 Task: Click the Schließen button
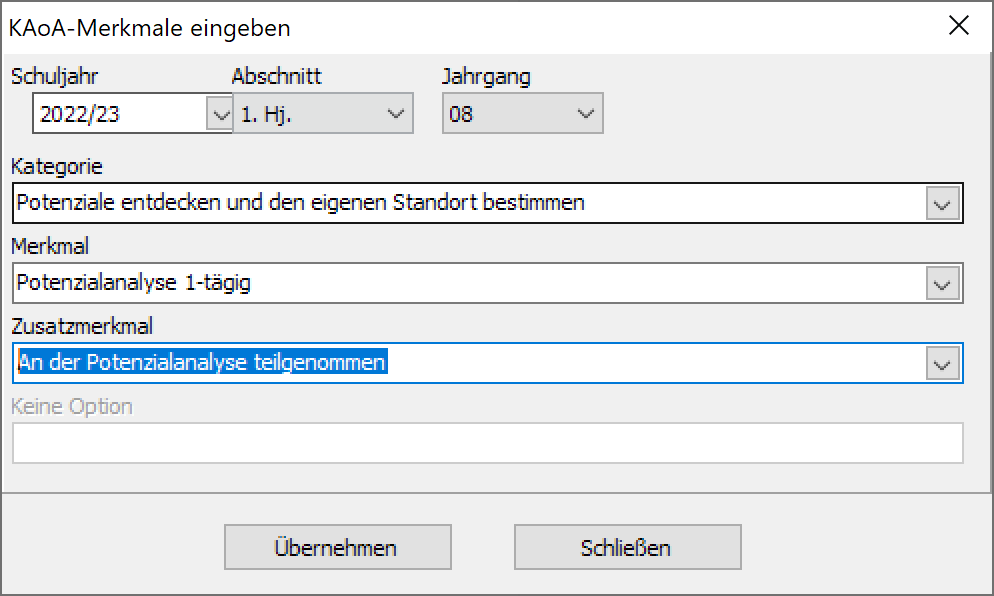(627, 547)
